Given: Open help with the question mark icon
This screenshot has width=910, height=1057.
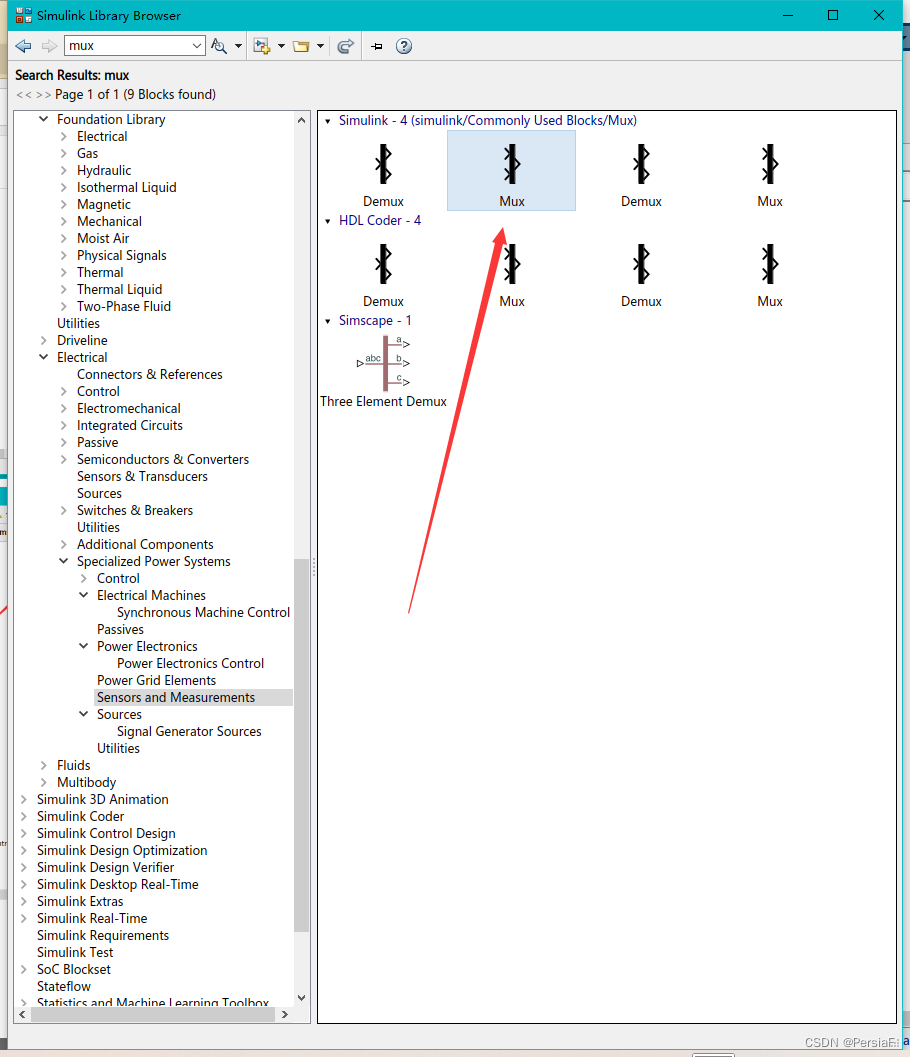Looking at the screenshot, I should coord(404,46).
